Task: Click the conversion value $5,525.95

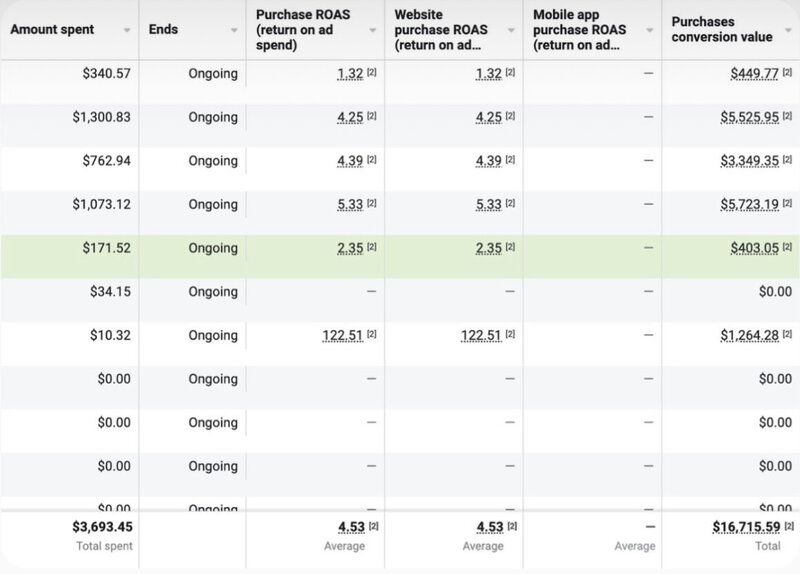Action: 749,116
